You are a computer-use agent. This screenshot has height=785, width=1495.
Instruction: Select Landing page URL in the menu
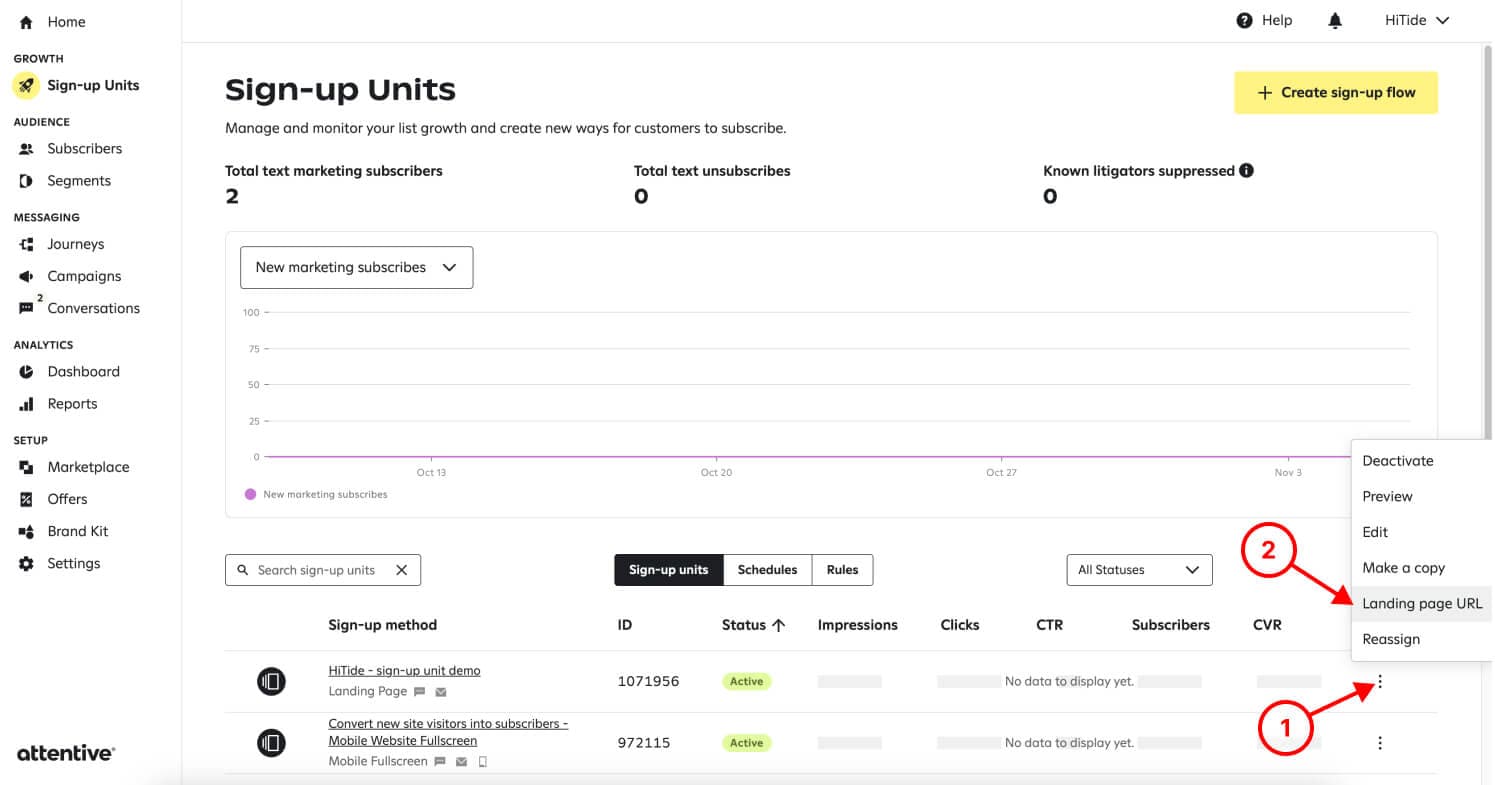(1420, 604)
